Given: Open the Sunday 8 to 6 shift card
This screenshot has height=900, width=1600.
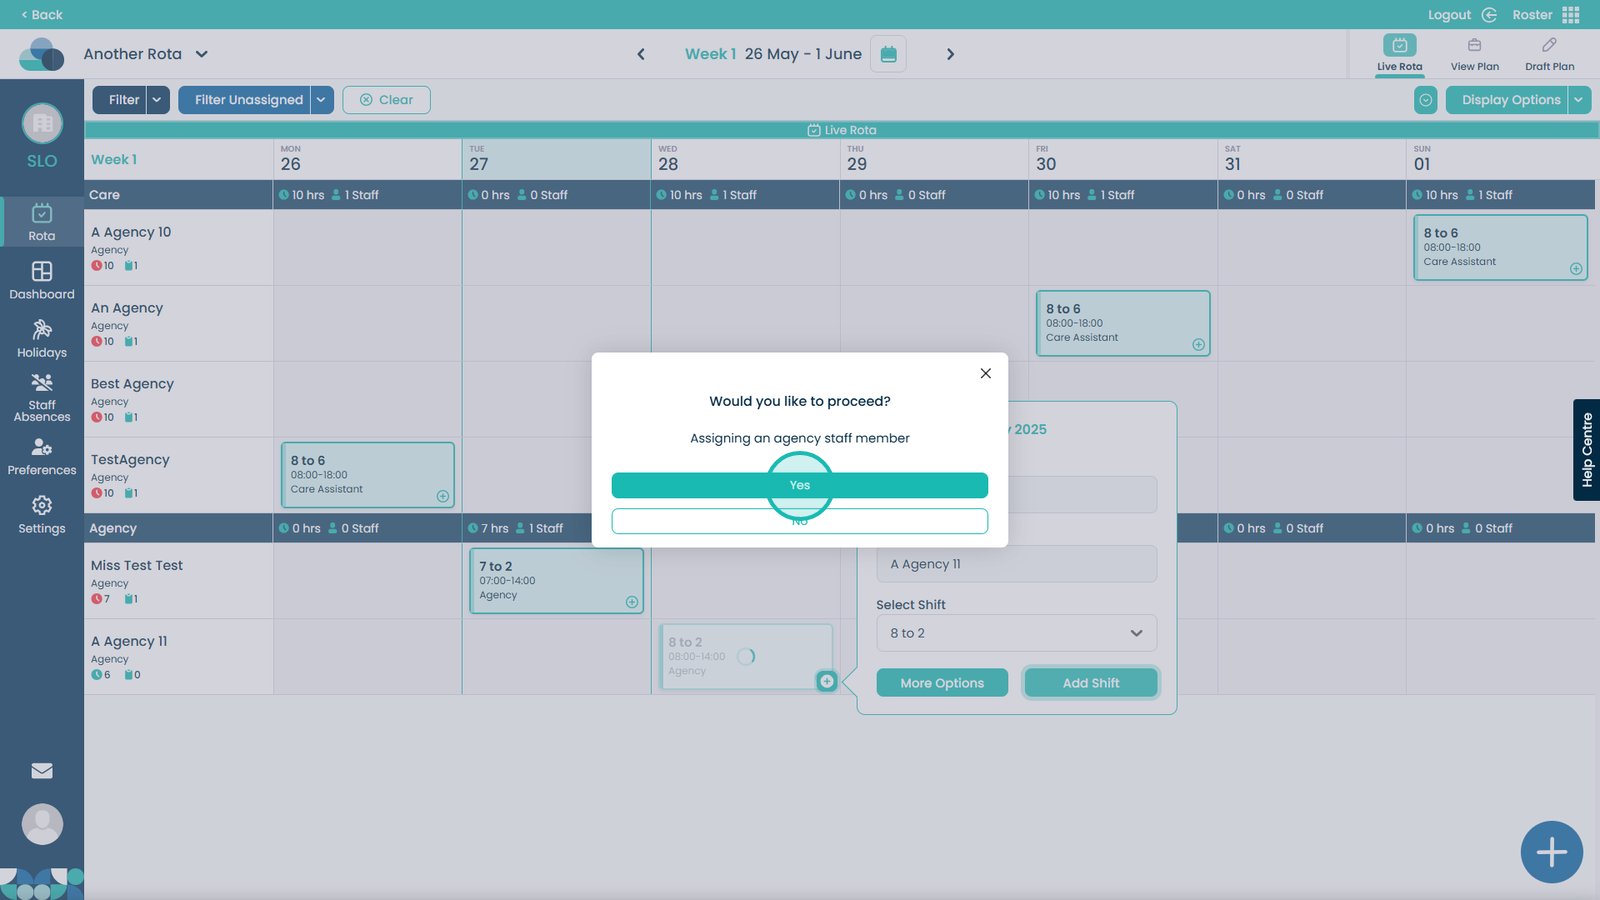Looking at the screenshot, I should click(x=1500, y=247).
